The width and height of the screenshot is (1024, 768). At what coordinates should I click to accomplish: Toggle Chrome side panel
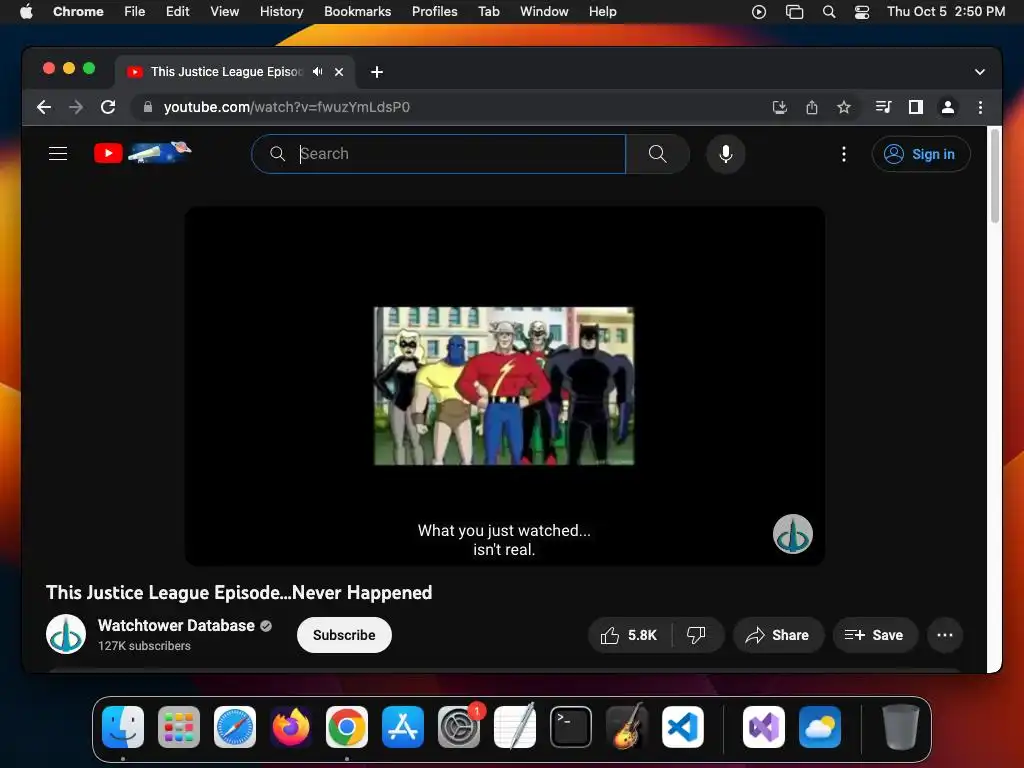coord(916,107)
